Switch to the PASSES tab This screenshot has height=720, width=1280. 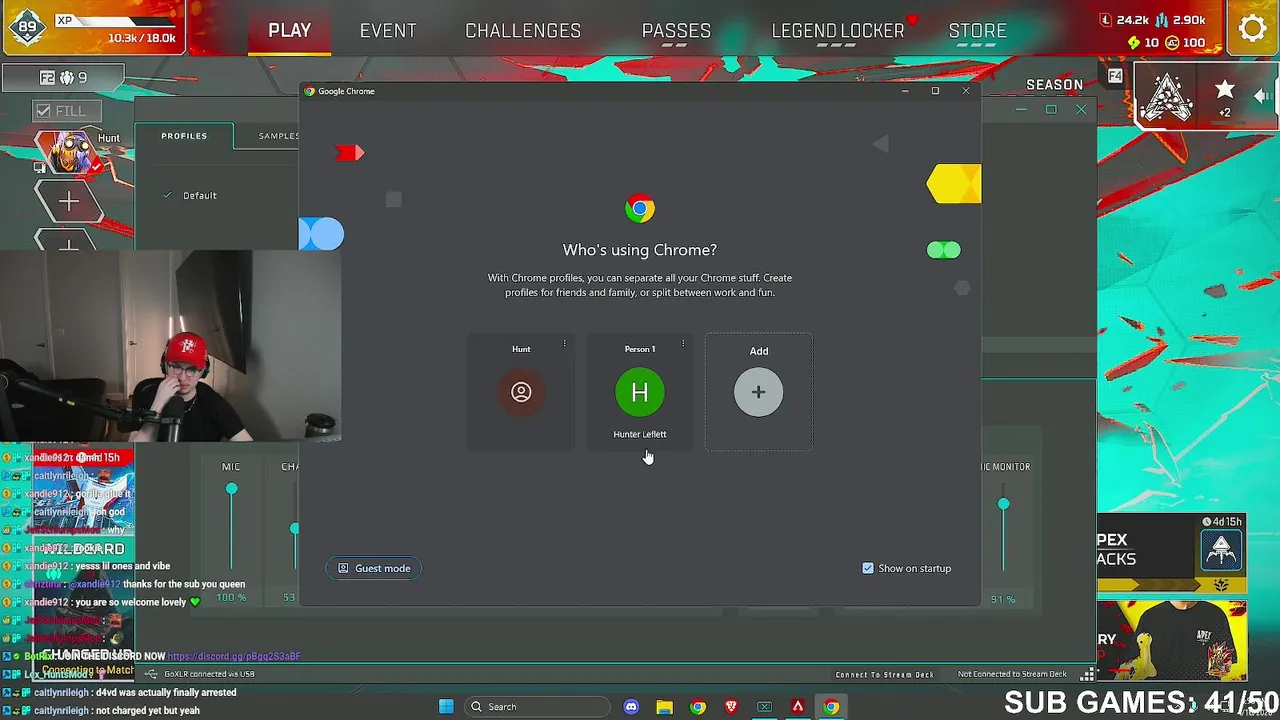pos(676,30)
